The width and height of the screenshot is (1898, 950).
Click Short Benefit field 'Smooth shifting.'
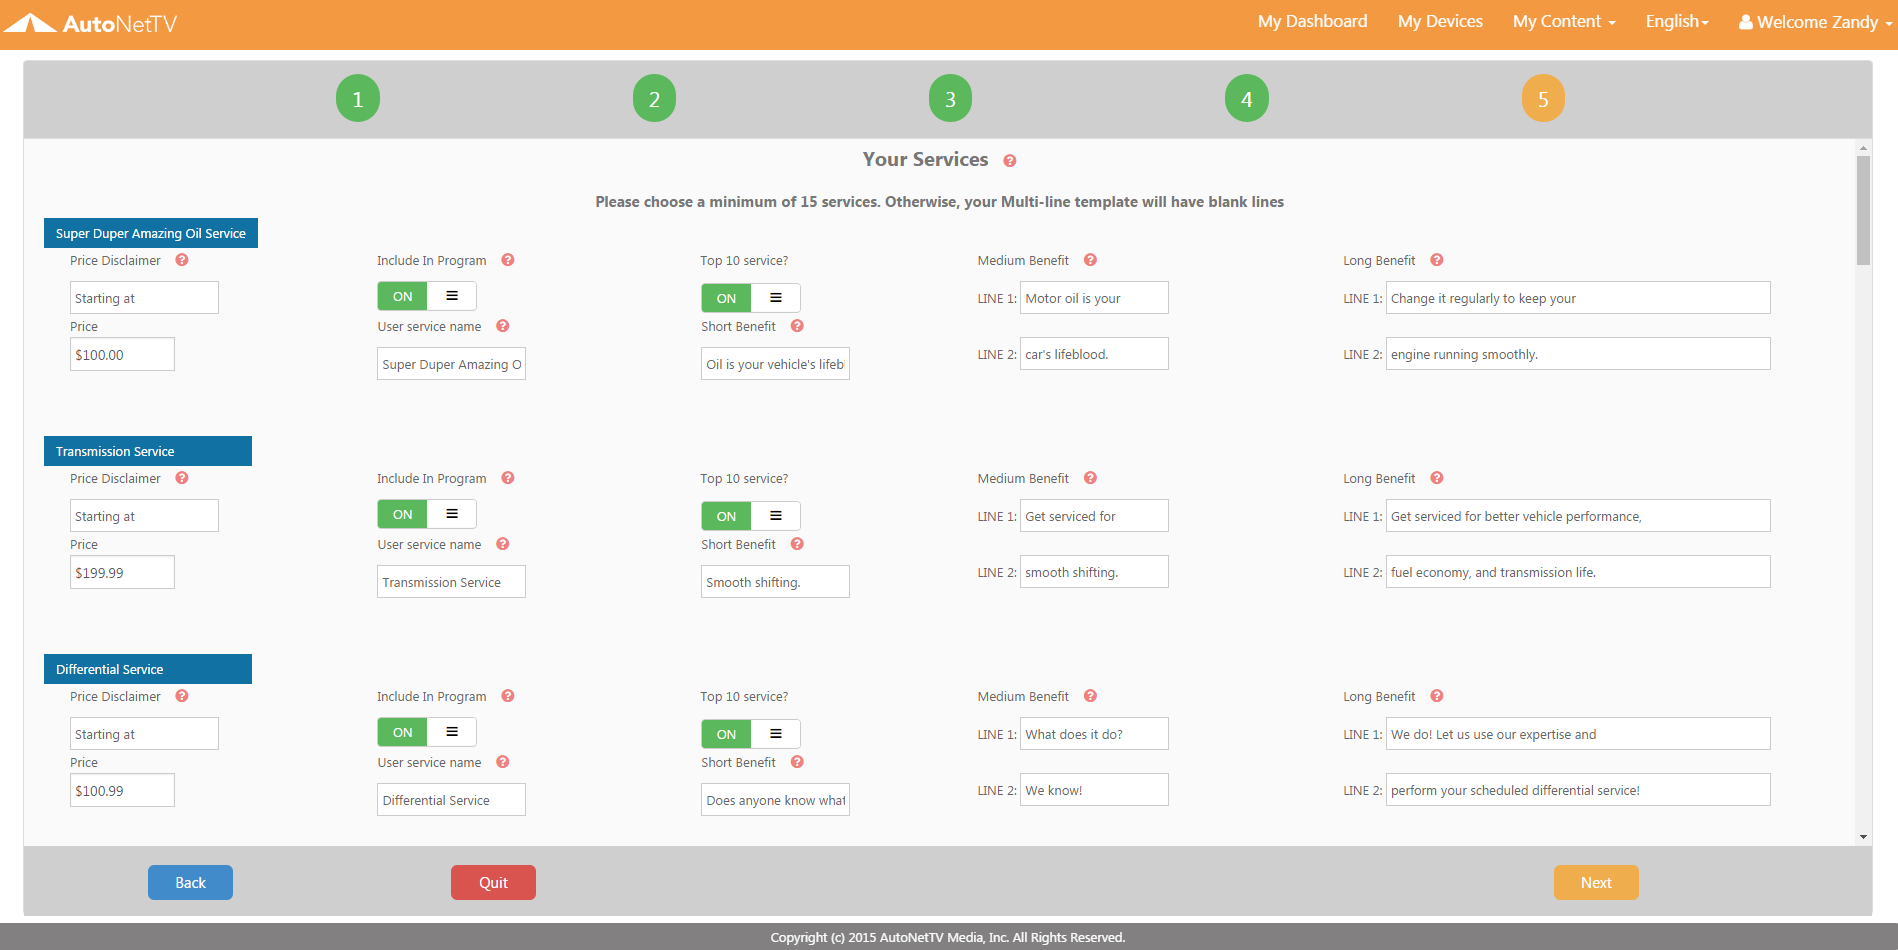[775, 582]
